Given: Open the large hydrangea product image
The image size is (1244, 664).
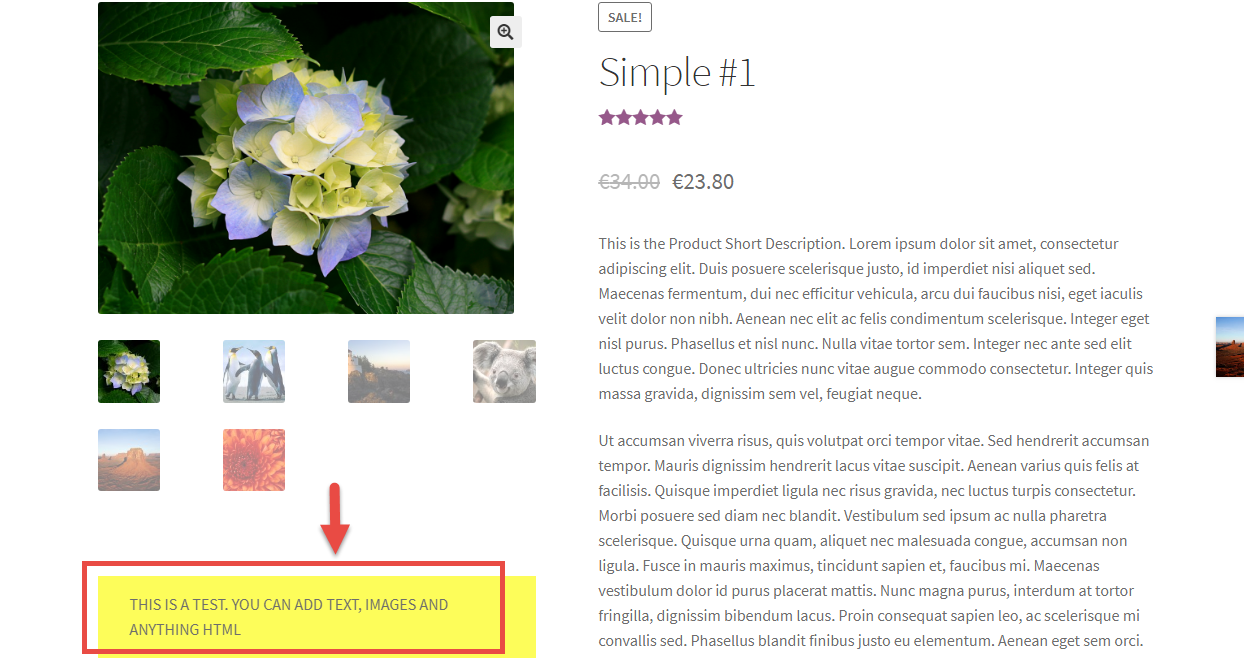Looking at the screenshot, I should pos(306,158).
